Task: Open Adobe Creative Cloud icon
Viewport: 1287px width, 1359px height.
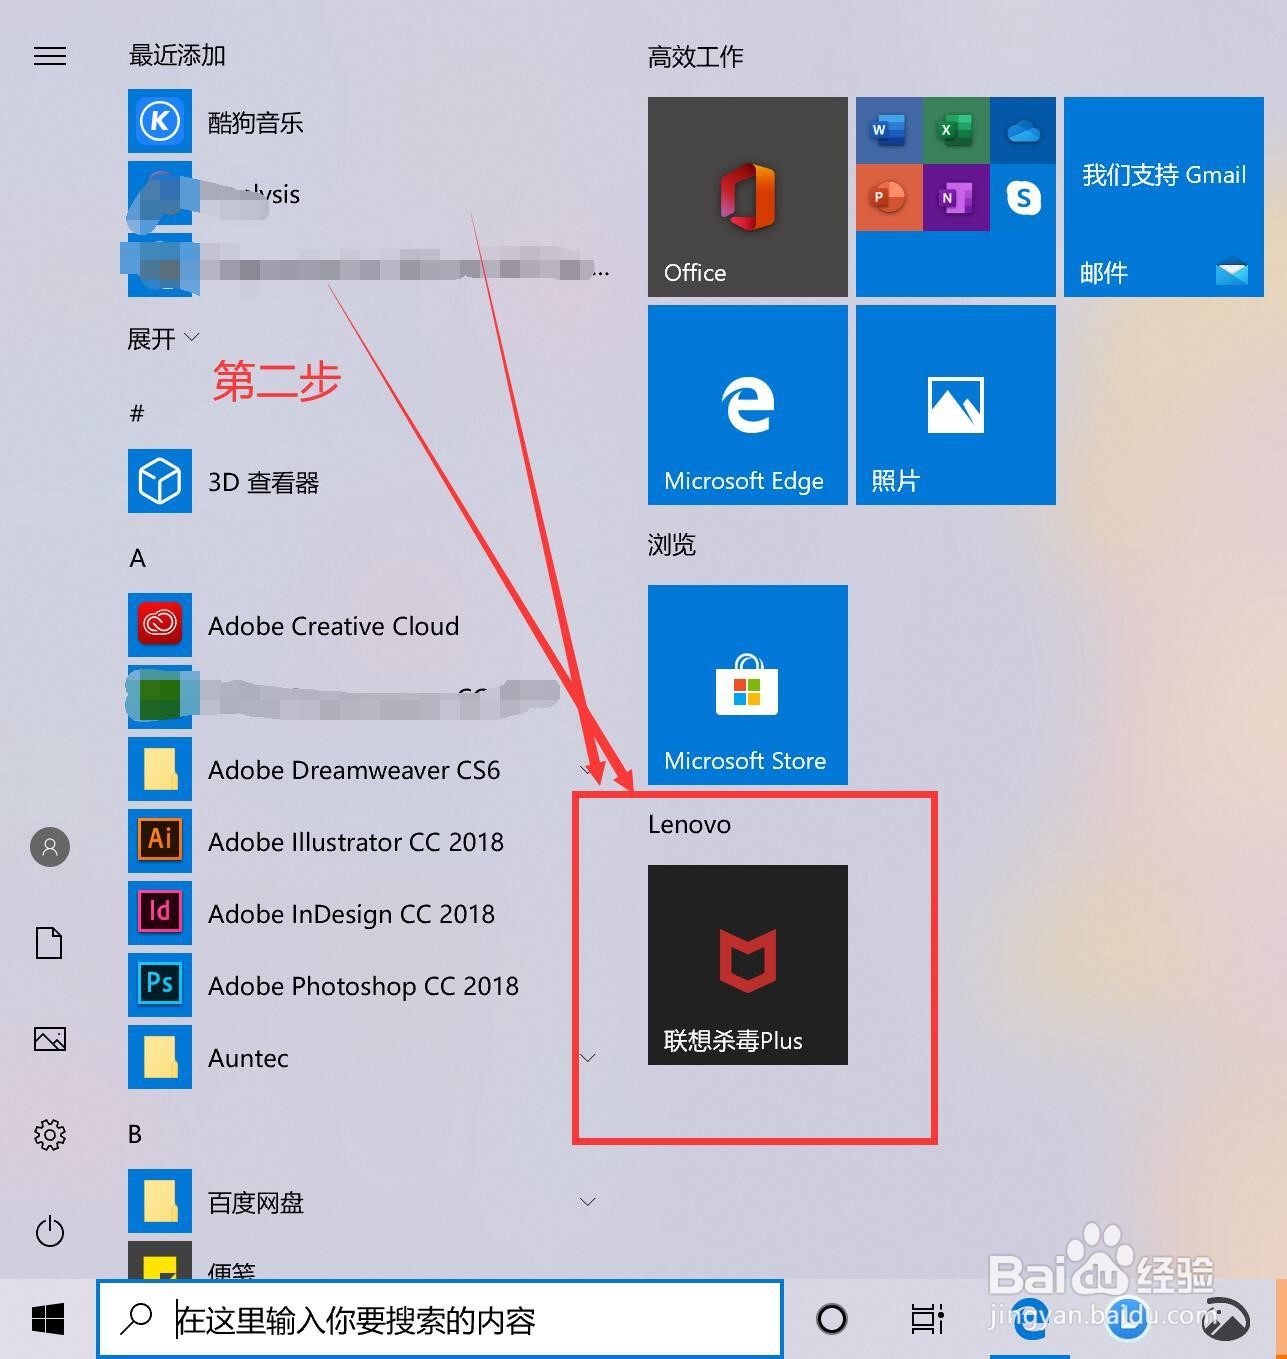Action: tap(160, 625)
